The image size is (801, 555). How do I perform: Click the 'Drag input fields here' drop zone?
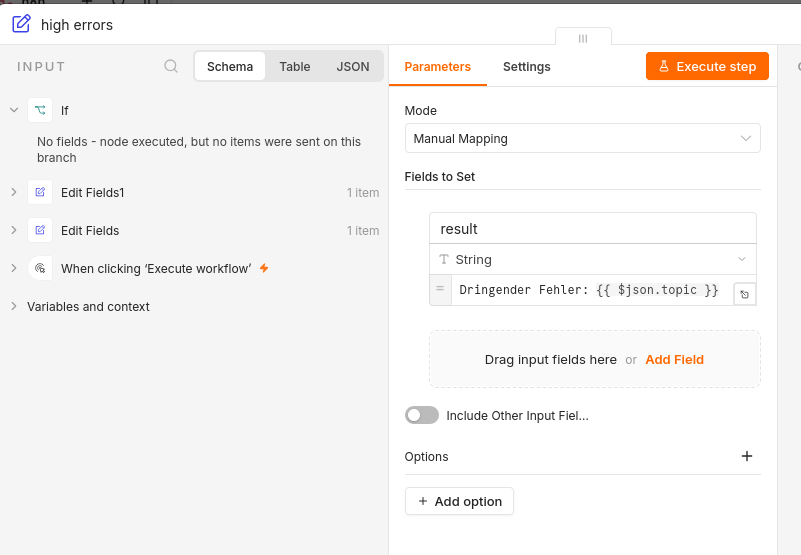click(x=595, y=359)
